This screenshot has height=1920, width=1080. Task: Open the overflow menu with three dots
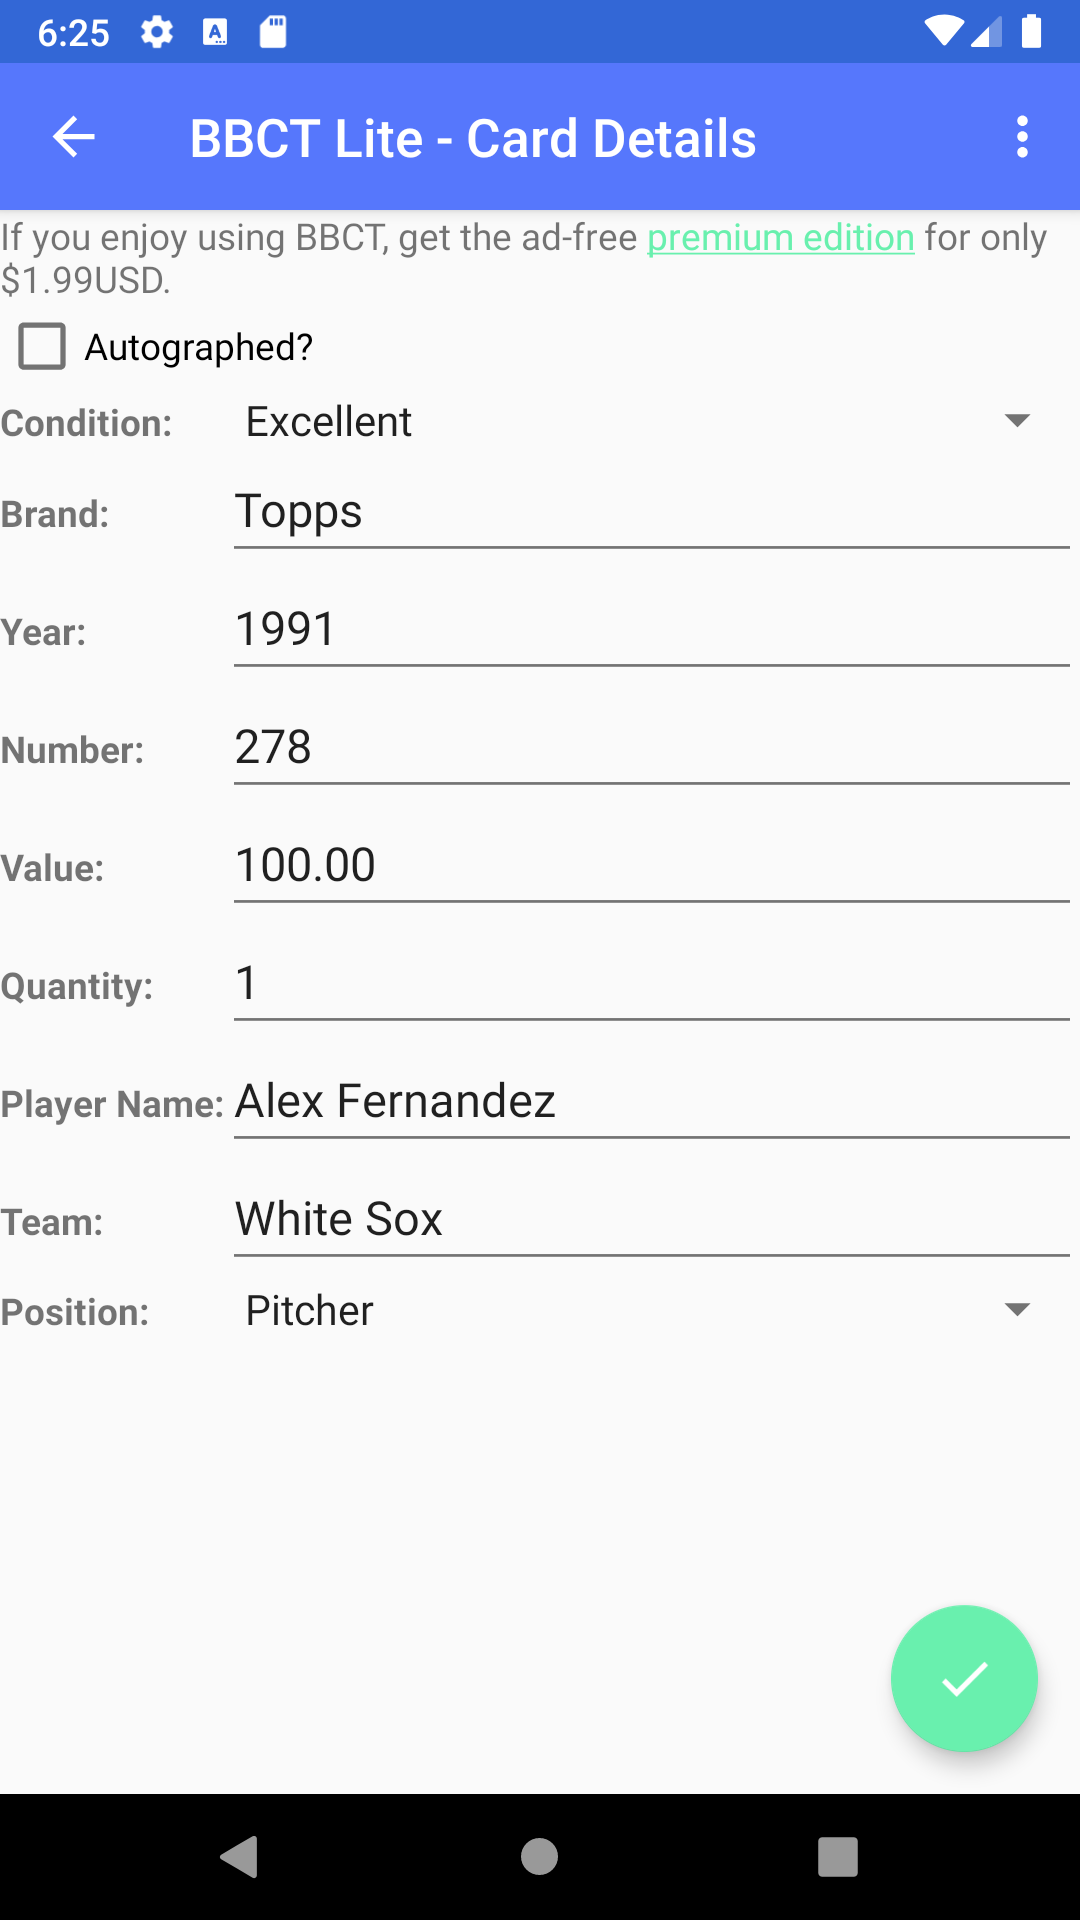(x=1022, y=136)
